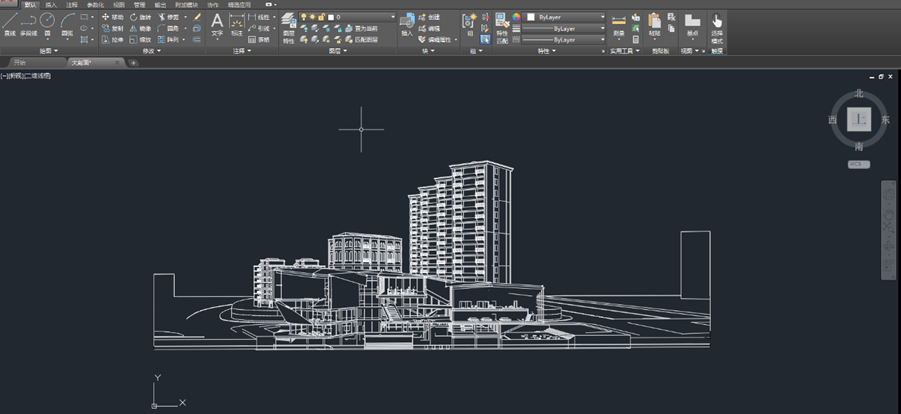Image resolution: width=901 pixels, height=414 pixels.
Task: Switch to the 开始 document tab
Action: (x=20, y=63)
